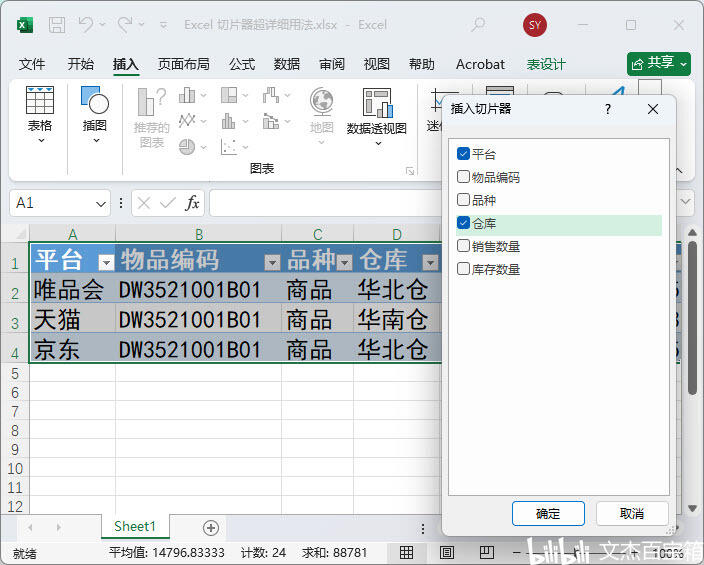Click the 确定 button
Image resolution: width=704 pixels, height=565 pixels.
[x=548, y=513]
